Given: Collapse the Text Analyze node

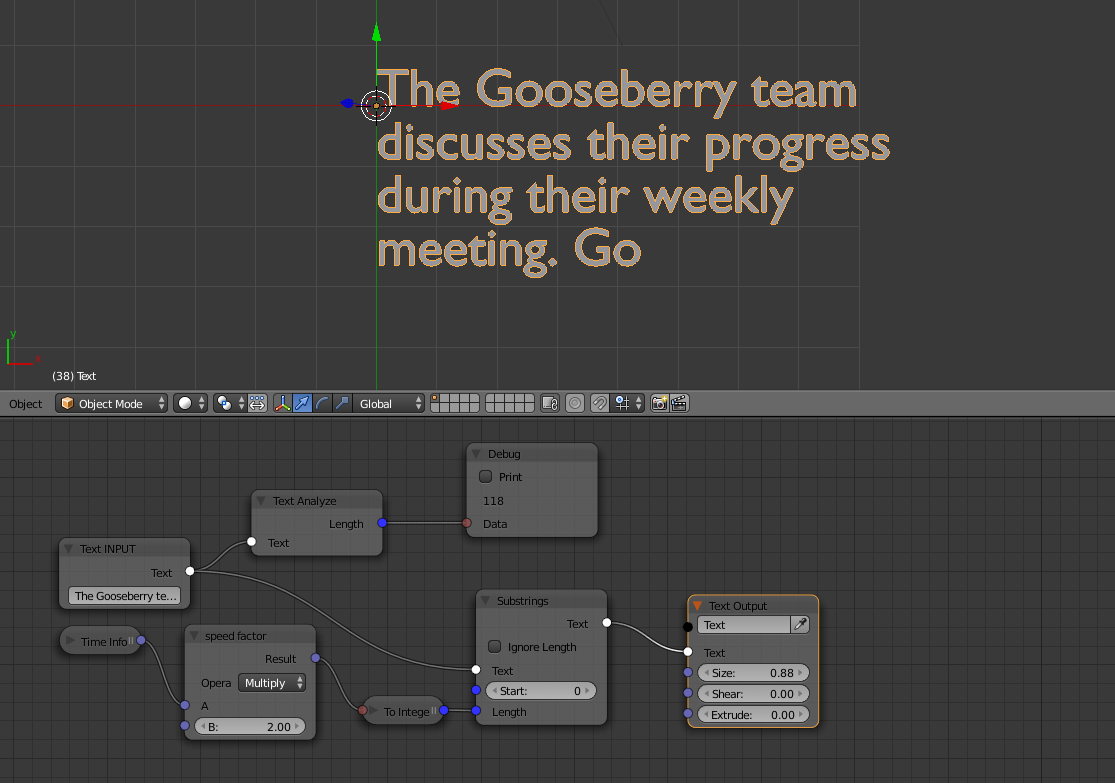Looking at the screenshot, I should tap(261, 501).
